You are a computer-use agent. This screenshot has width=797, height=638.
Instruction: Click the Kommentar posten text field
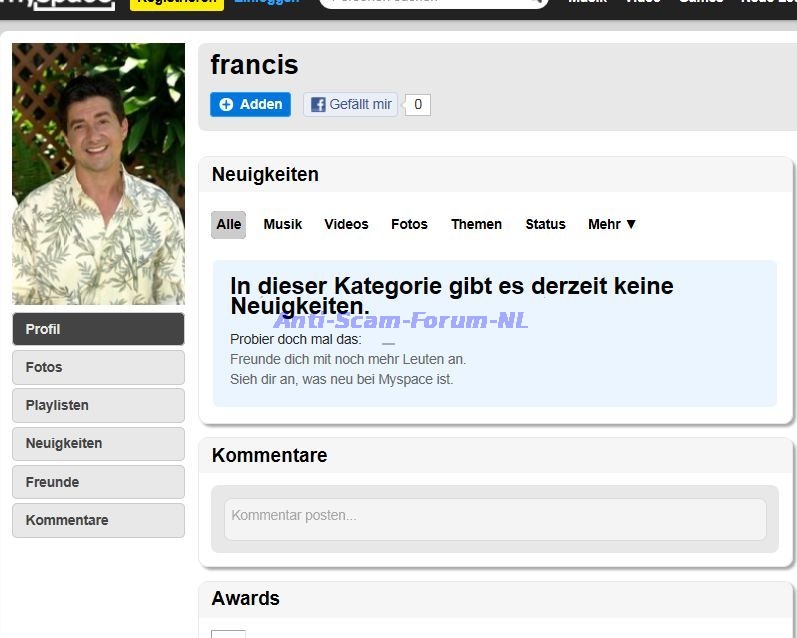495,516
